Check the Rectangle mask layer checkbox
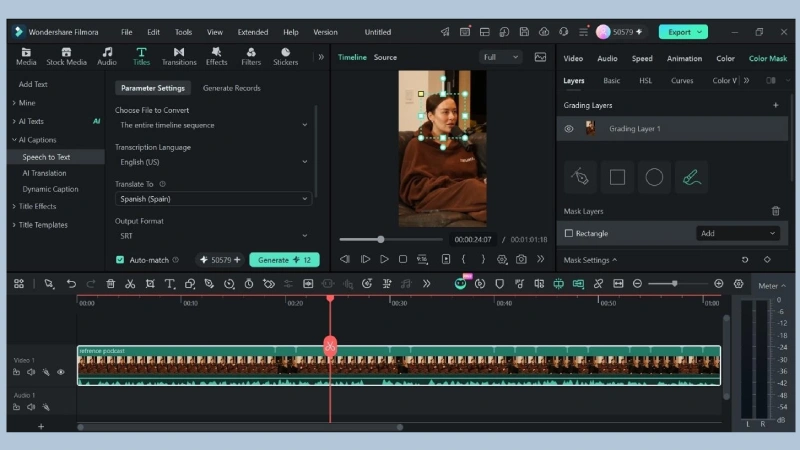The image size is (800, 450). pos(568,233)
